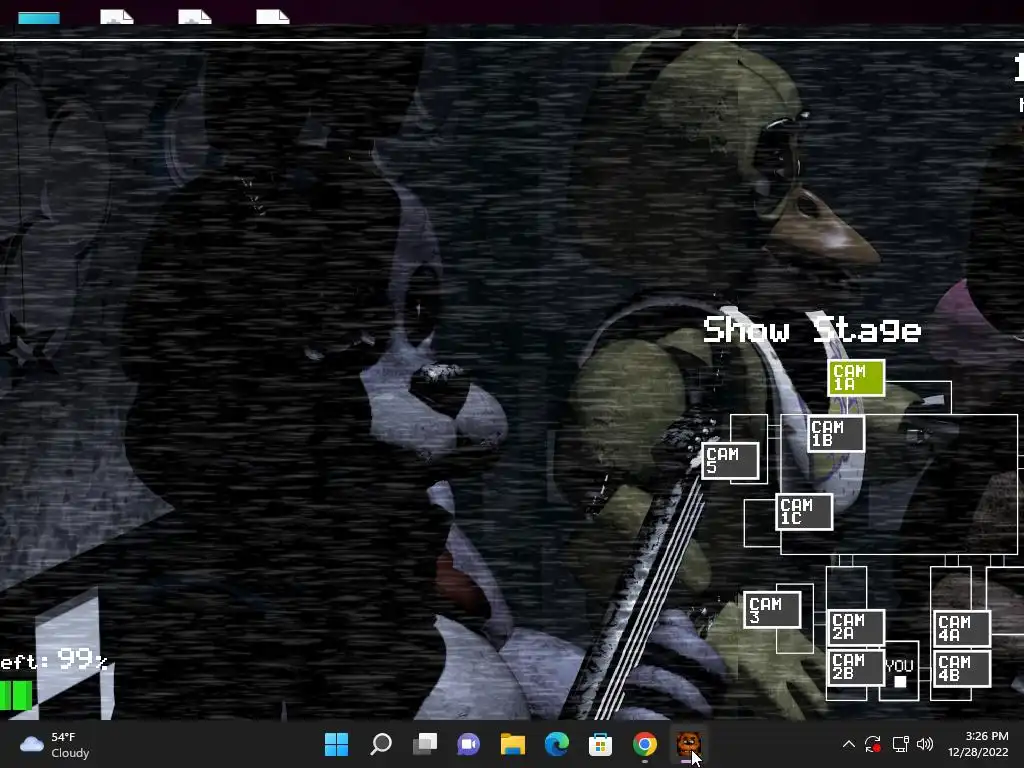Select the cyan tab at top left
Viewport: 1024px width, 768px height.
(39, 18)
